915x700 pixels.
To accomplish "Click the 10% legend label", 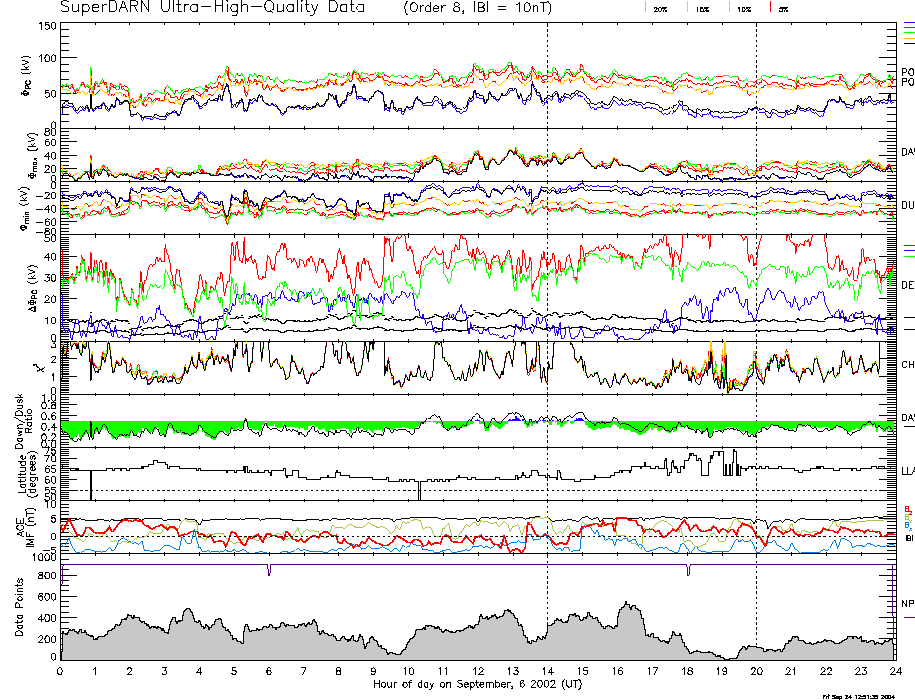I will (x=744, y=8).
